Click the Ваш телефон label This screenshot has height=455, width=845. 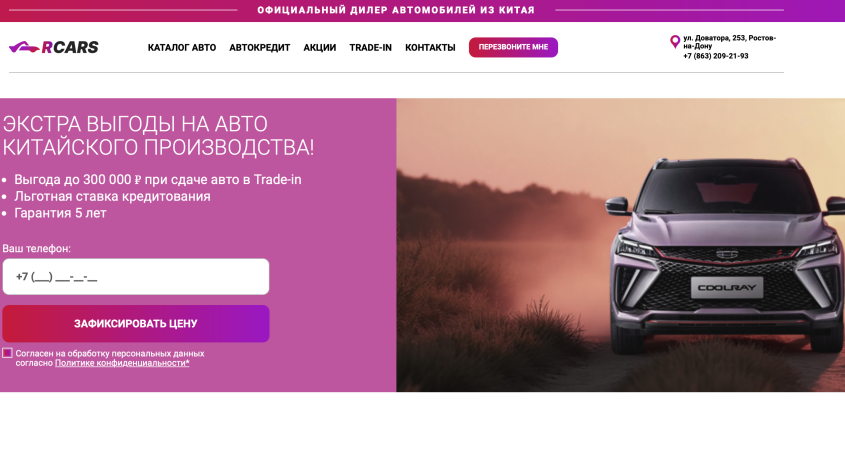pos(37,249)
